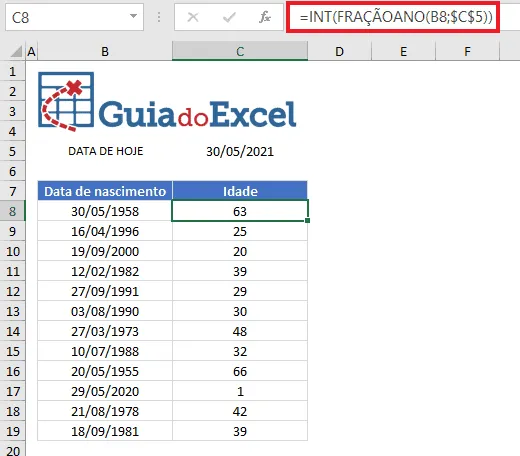Click the Enter checkmark formula bar icon
The width and height of the screenshot is (520, 456).
coord(229,17)
